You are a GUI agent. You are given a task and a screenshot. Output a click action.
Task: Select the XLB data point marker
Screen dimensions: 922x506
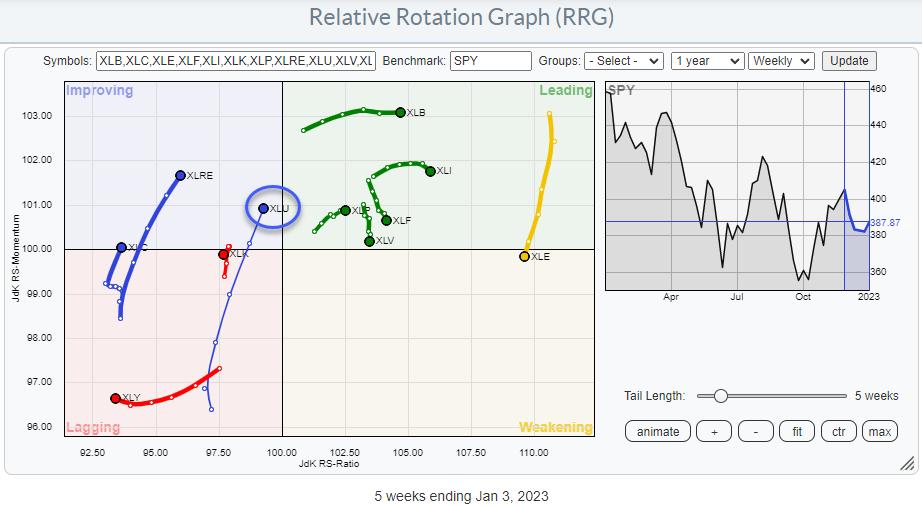click(400, 112)
